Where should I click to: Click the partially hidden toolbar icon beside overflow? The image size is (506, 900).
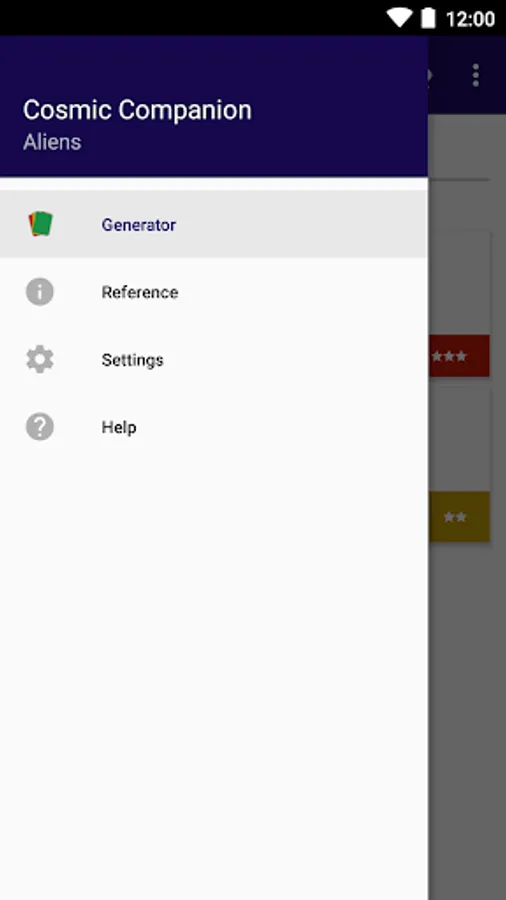(x=431, y=75)
